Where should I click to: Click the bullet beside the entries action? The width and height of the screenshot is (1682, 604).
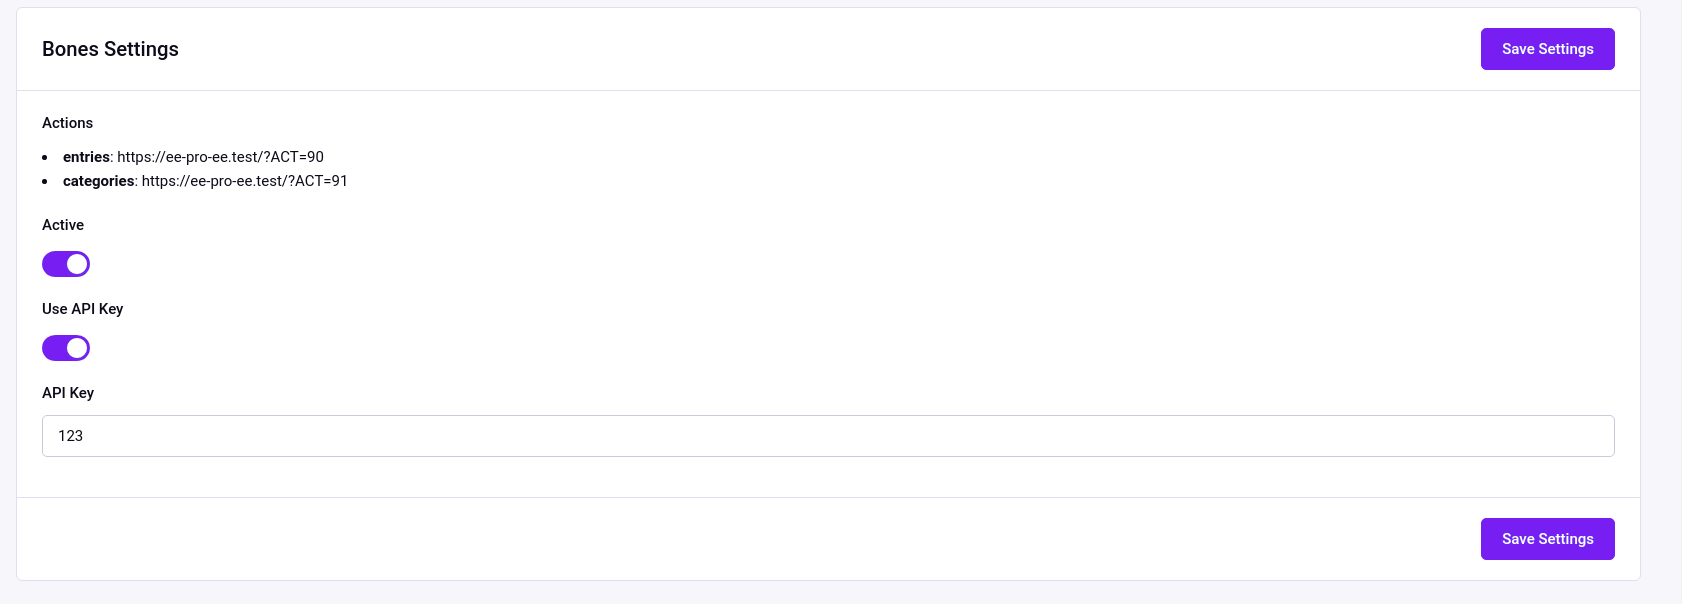coord(45,158)
